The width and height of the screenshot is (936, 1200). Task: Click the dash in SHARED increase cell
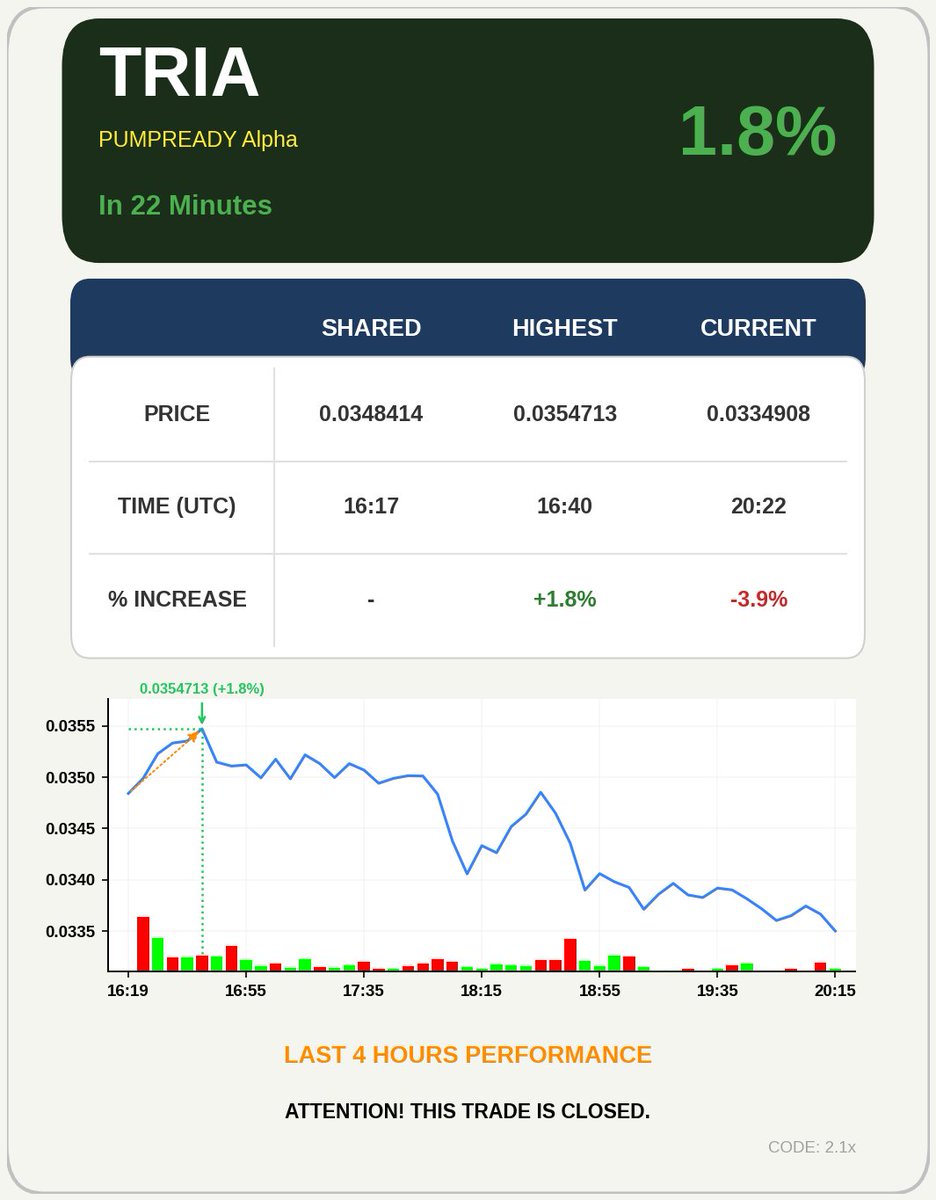371,600
